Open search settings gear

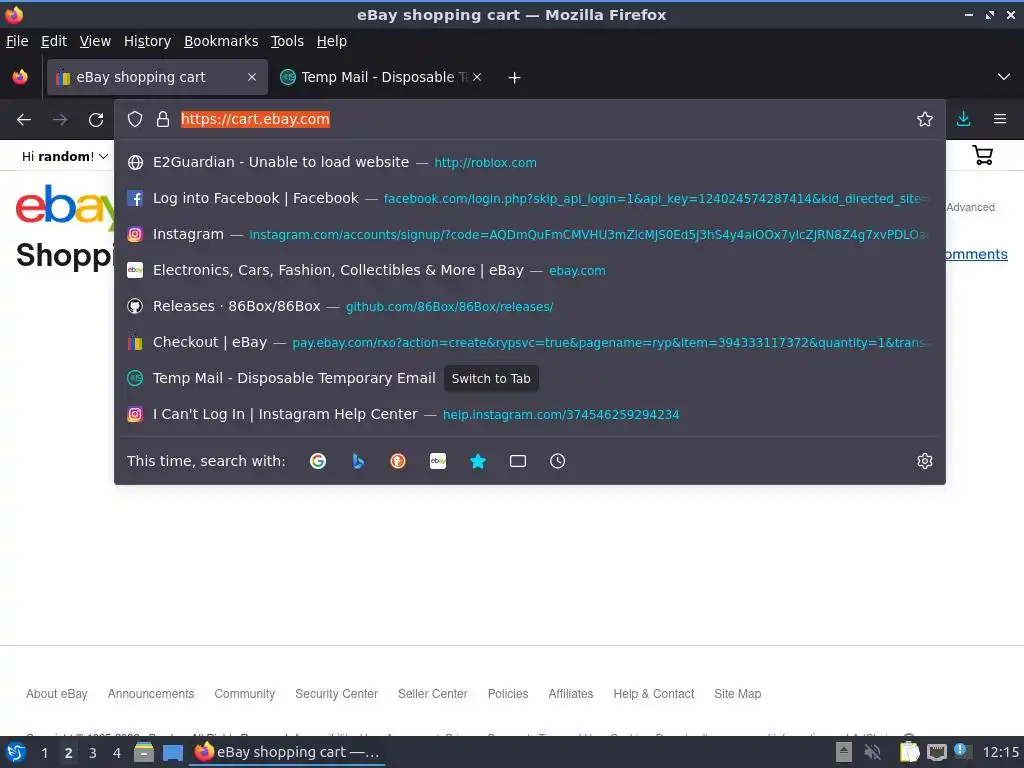tap(925, 461)
